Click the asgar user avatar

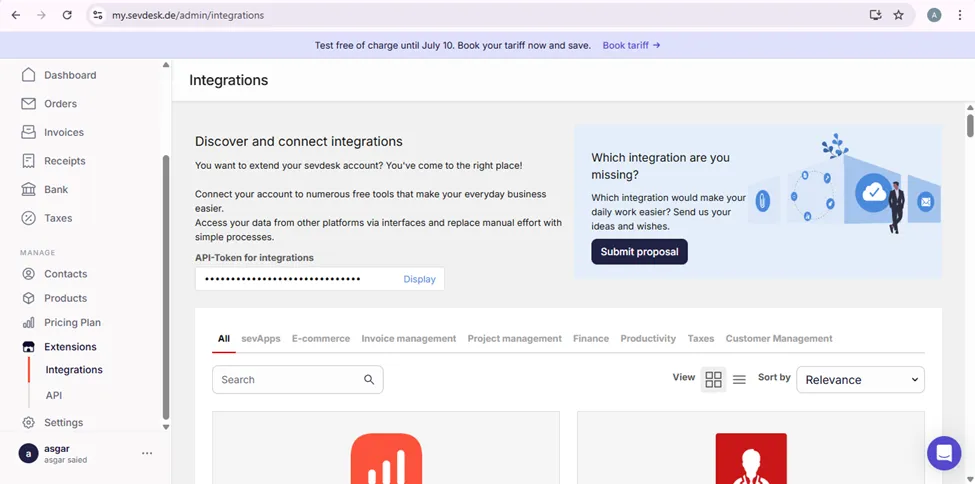coord(29,454)
